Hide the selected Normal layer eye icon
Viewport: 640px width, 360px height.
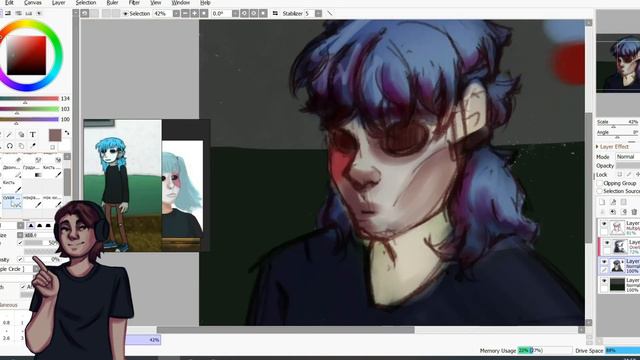click(604, 262)
